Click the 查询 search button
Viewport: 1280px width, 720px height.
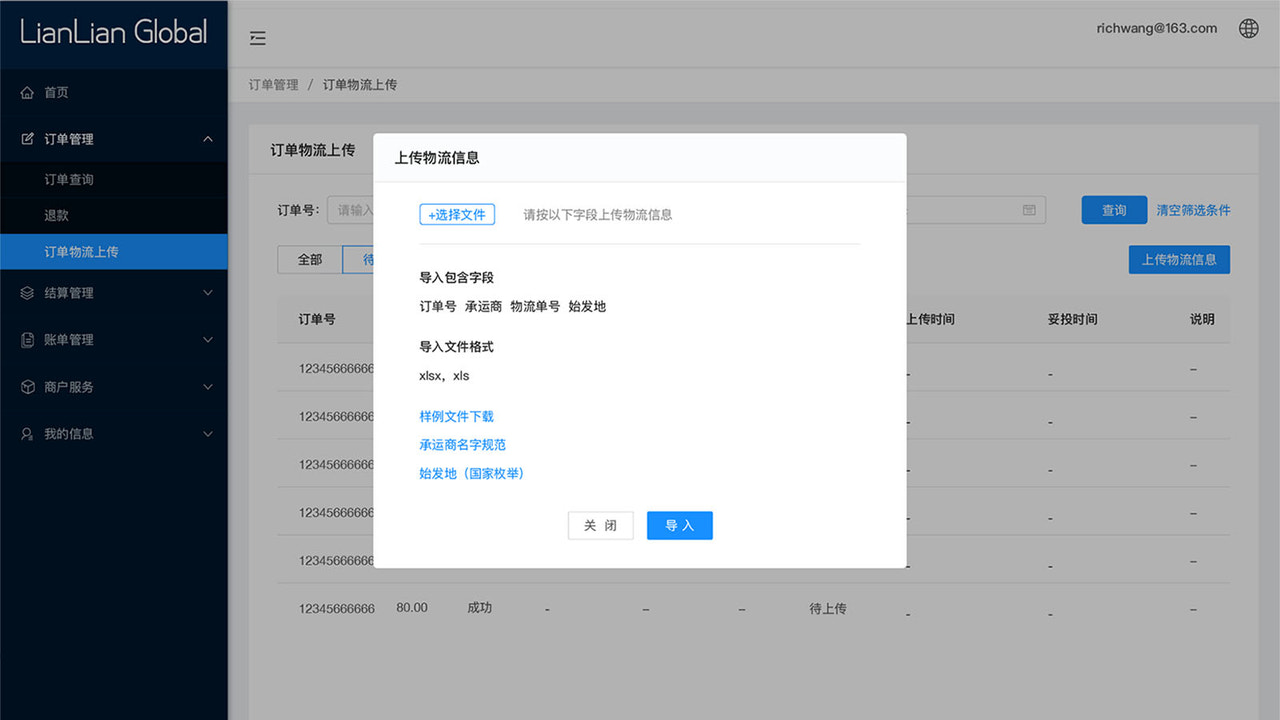(x=1113, y=210)
